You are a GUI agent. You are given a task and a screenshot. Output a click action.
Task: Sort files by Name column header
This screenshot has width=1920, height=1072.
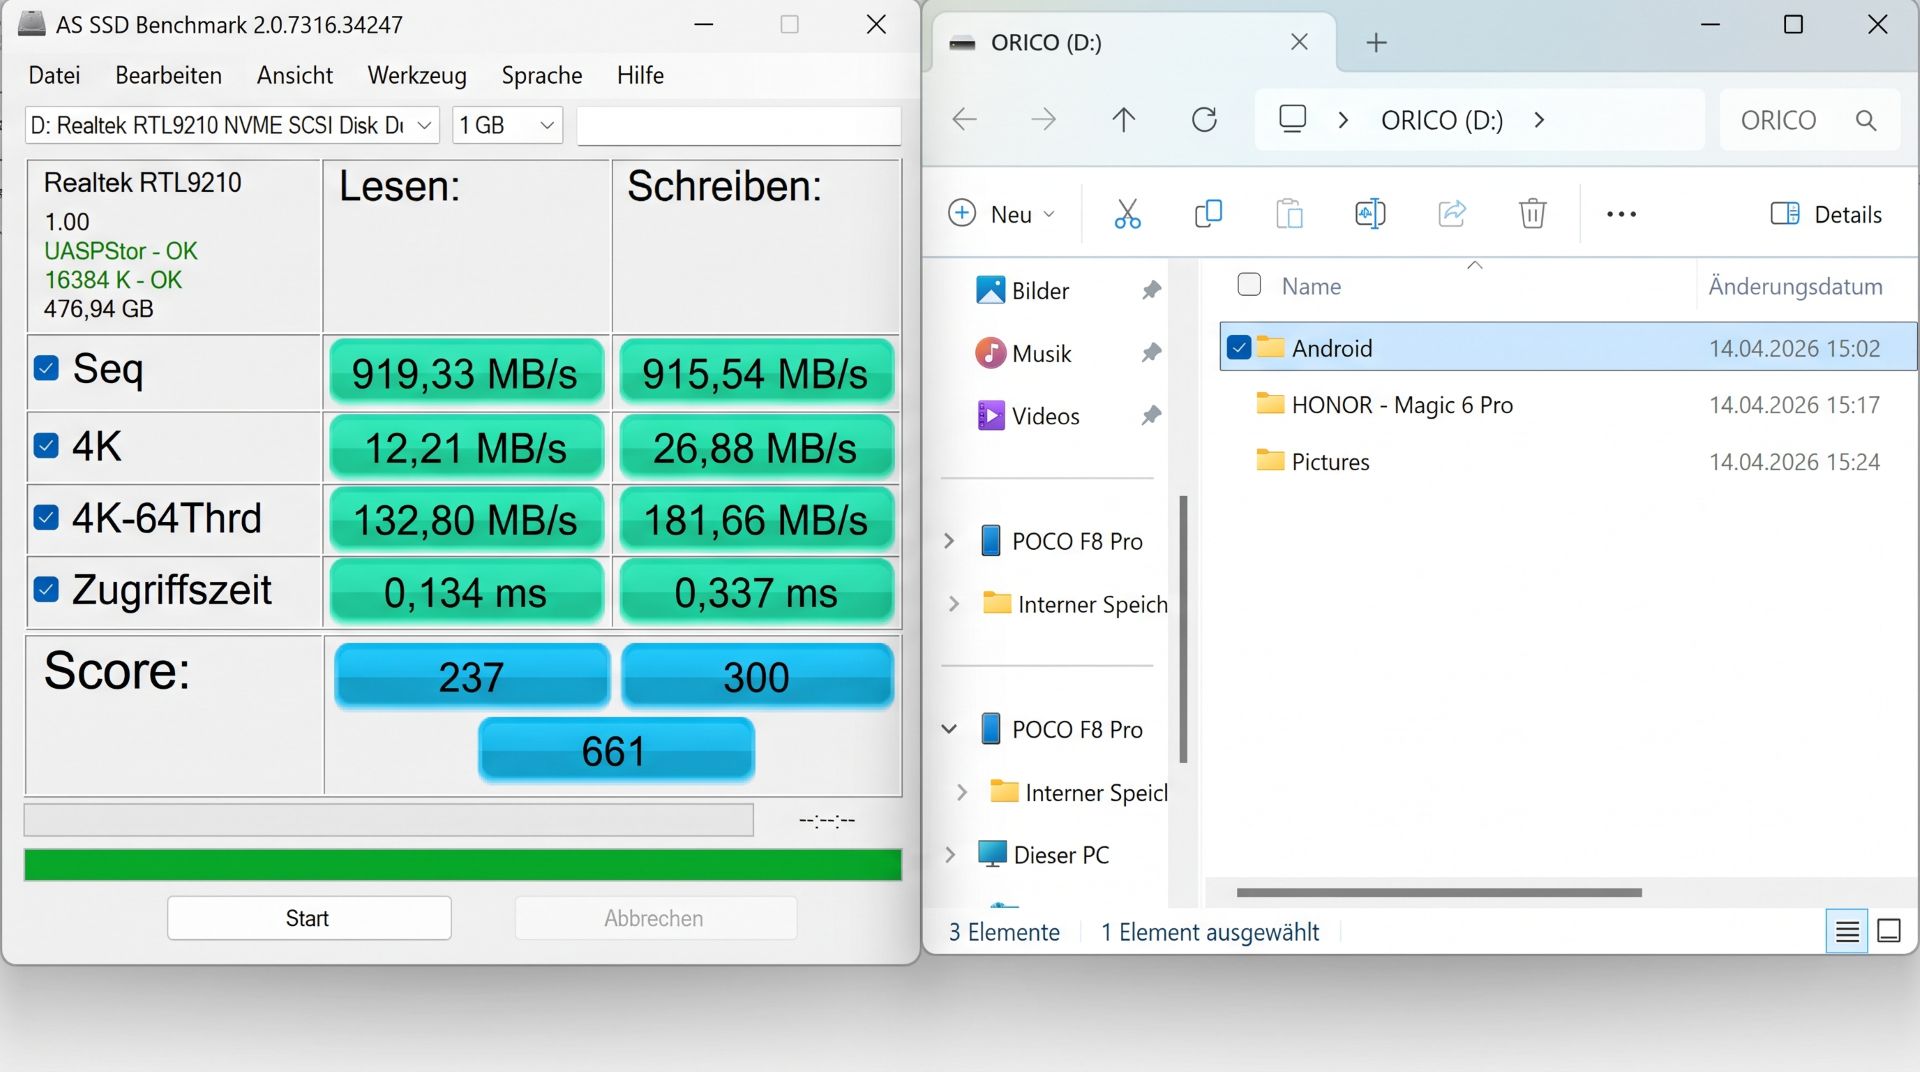click(1311, 286)
